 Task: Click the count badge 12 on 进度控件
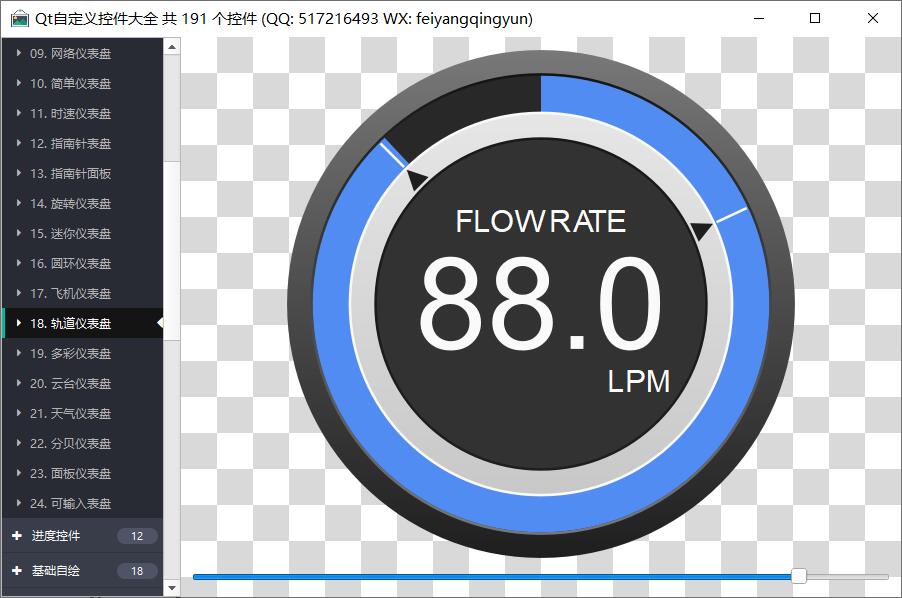click(x=137, y=536)
